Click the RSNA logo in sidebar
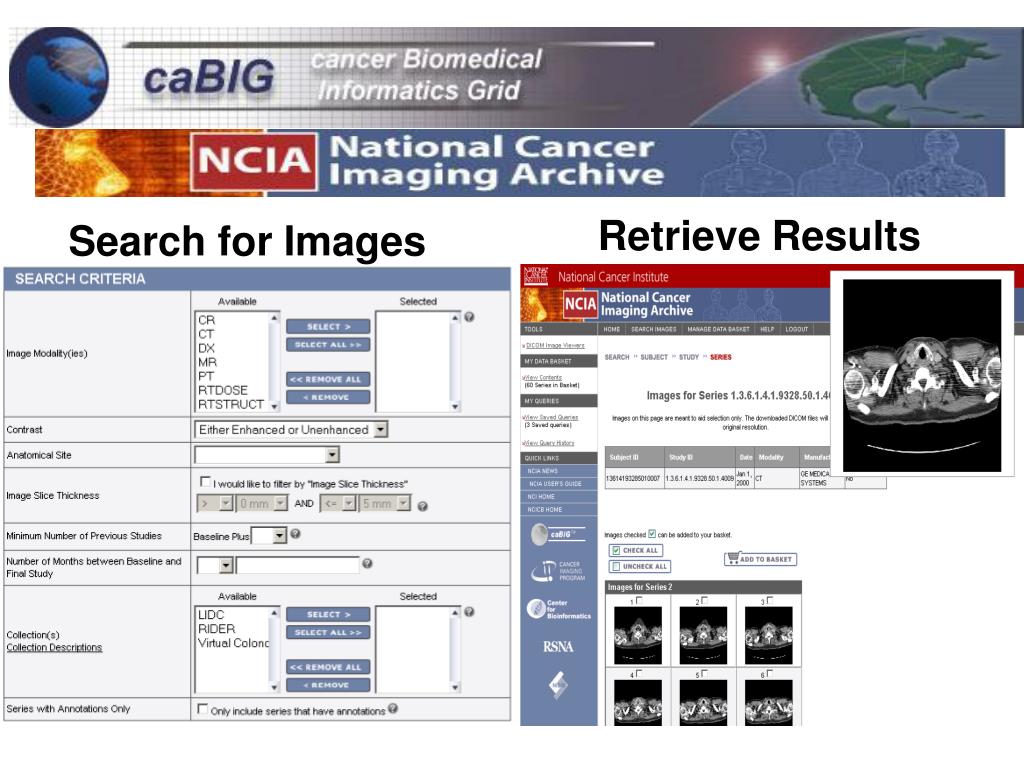The image size is (1024, 768). point(558,647)
